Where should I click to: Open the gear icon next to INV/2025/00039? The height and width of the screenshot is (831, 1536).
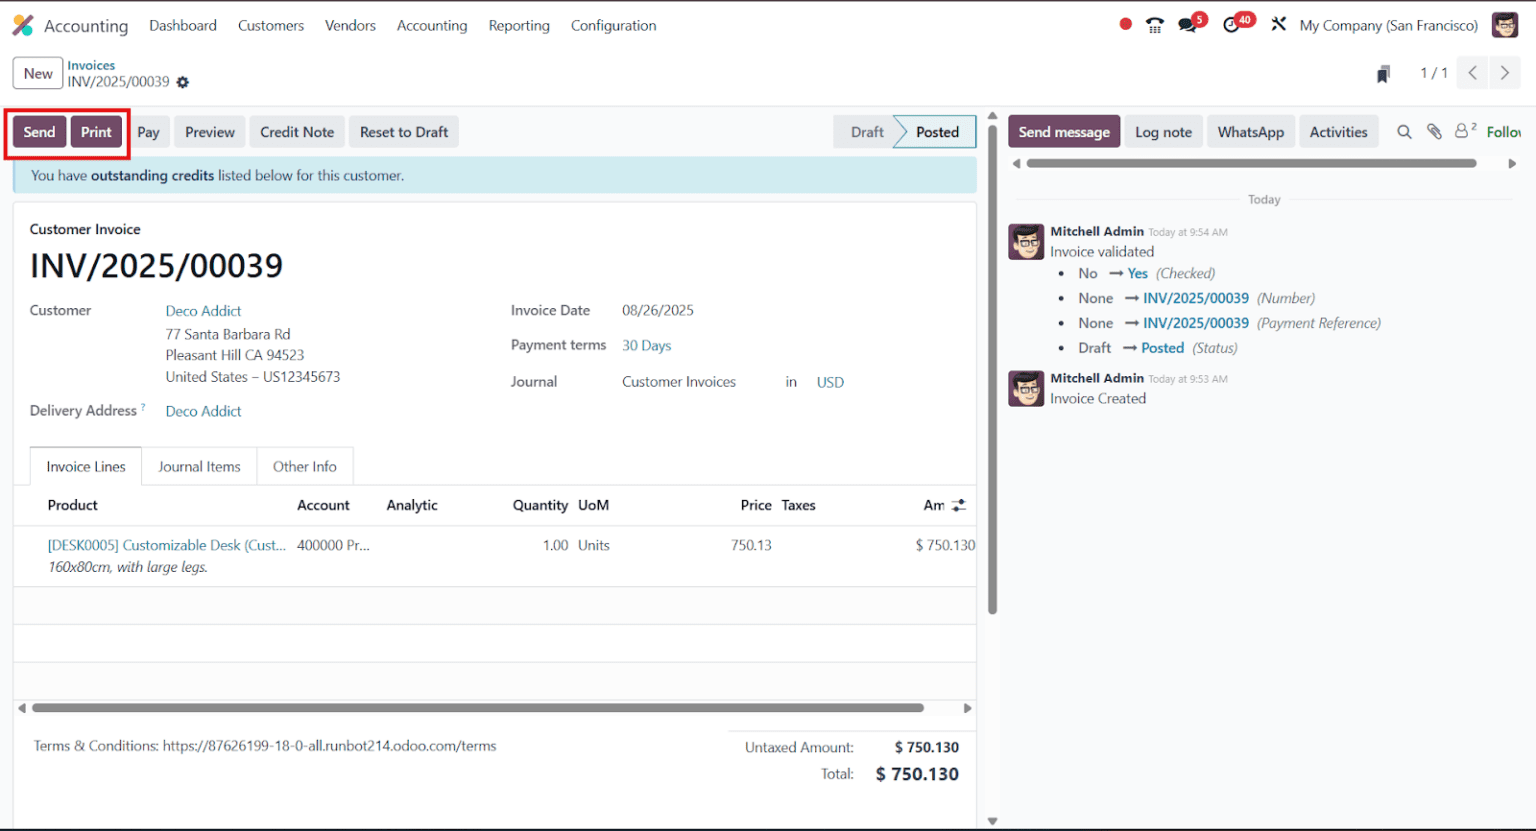click(x=182, y=82)
